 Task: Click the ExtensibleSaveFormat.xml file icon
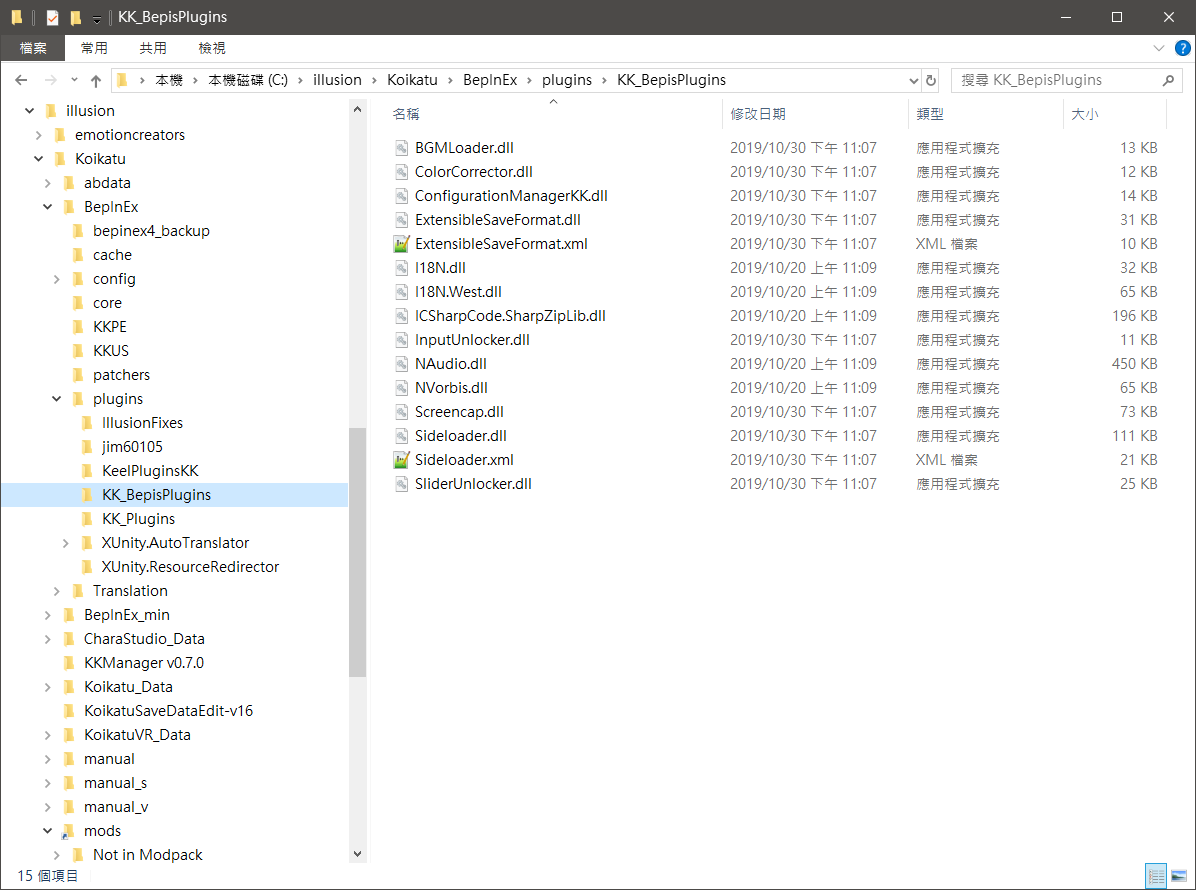tap(401, 244)
